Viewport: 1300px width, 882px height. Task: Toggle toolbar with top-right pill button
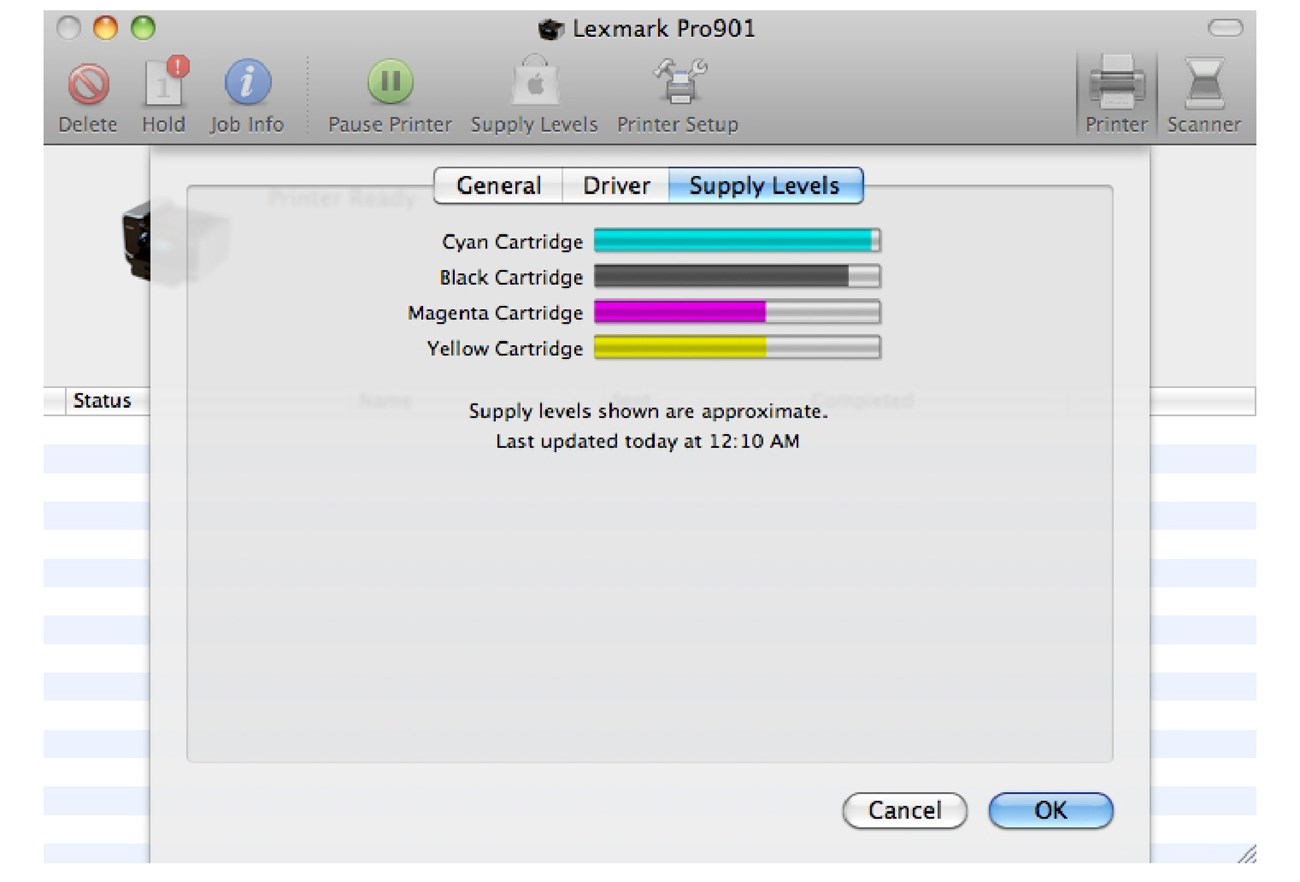point(1225,28)
